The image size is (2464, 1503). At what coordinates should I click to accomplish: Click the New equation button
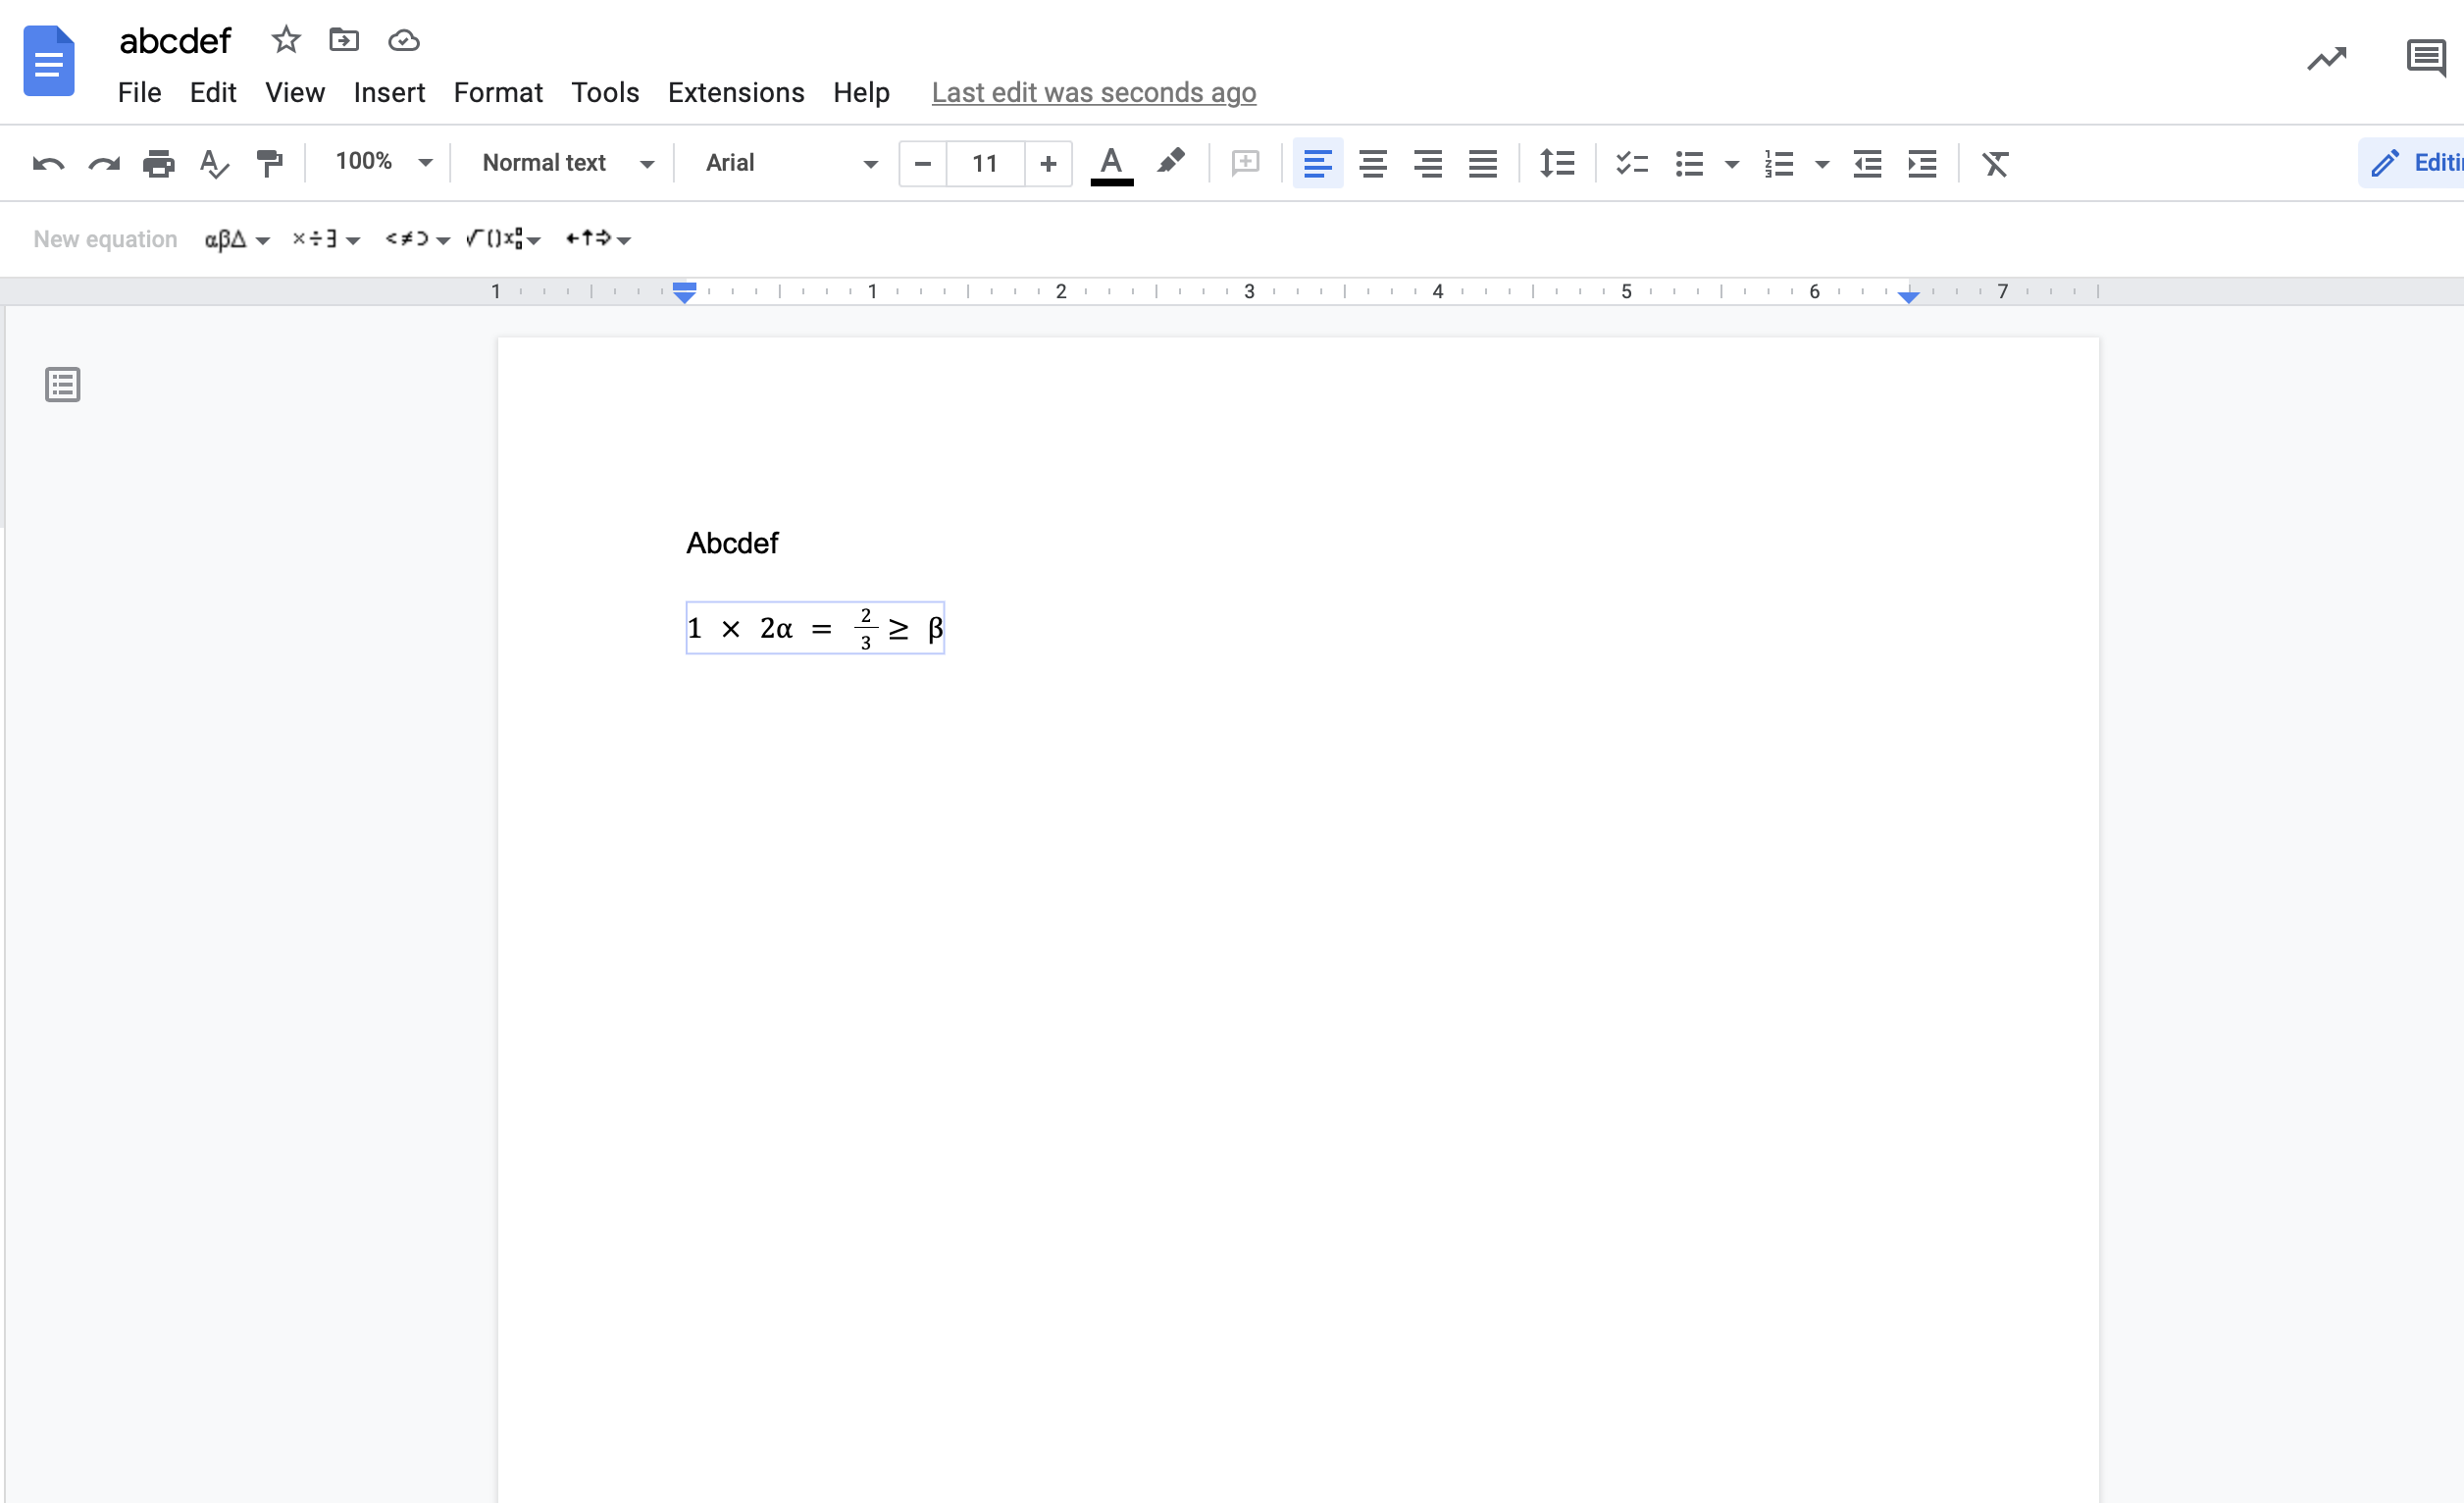(x=105, y=239)
